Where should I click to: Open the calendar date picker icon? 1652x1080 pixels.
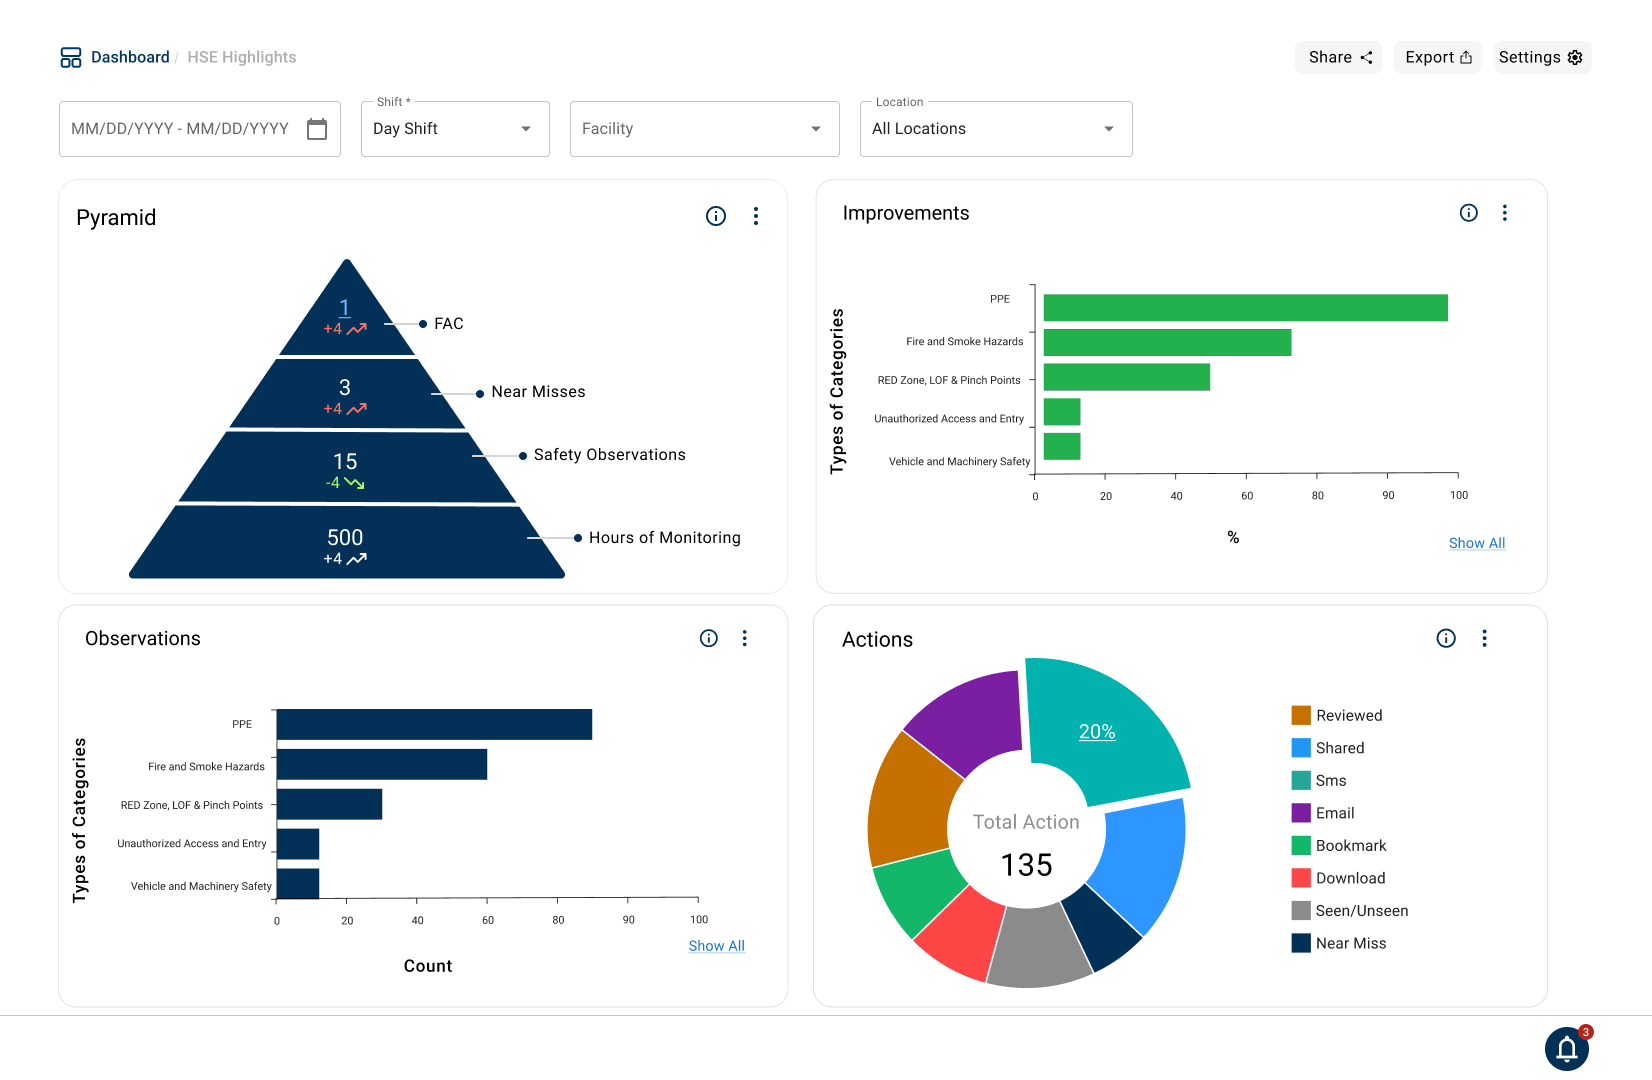[x=317, y=129]
